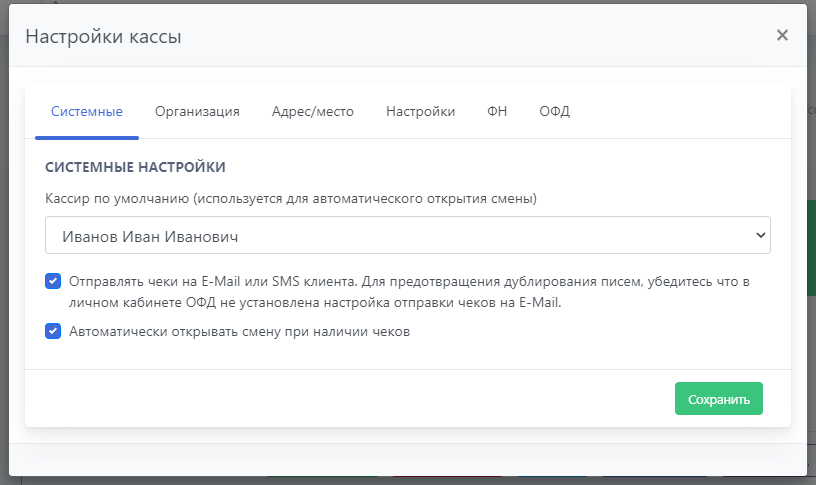This screenshot has height=485, width=816.
Task: Click the chevron arrow of cashier dropdown
Action: [760, 235]
